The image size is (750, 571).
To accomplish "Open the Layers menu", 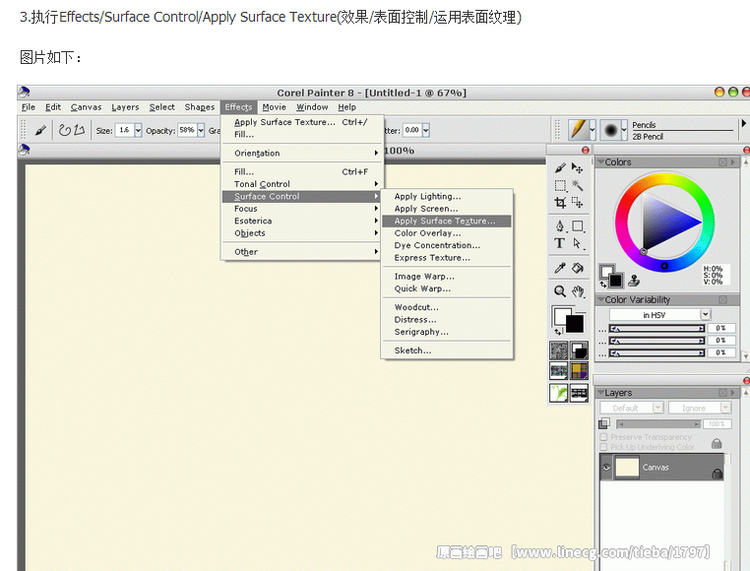I will pos(125,107).
